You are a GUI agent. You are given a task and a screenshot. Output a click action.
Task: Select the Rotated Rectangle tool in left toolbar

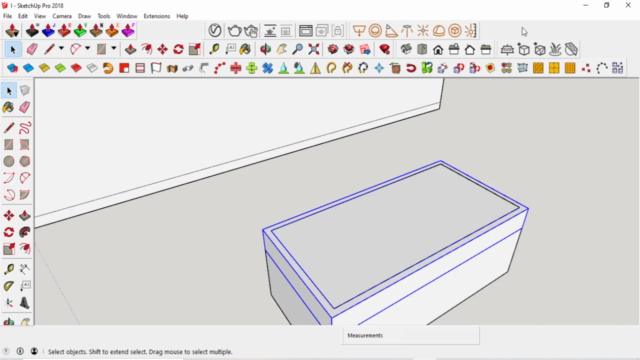(25, 144)
